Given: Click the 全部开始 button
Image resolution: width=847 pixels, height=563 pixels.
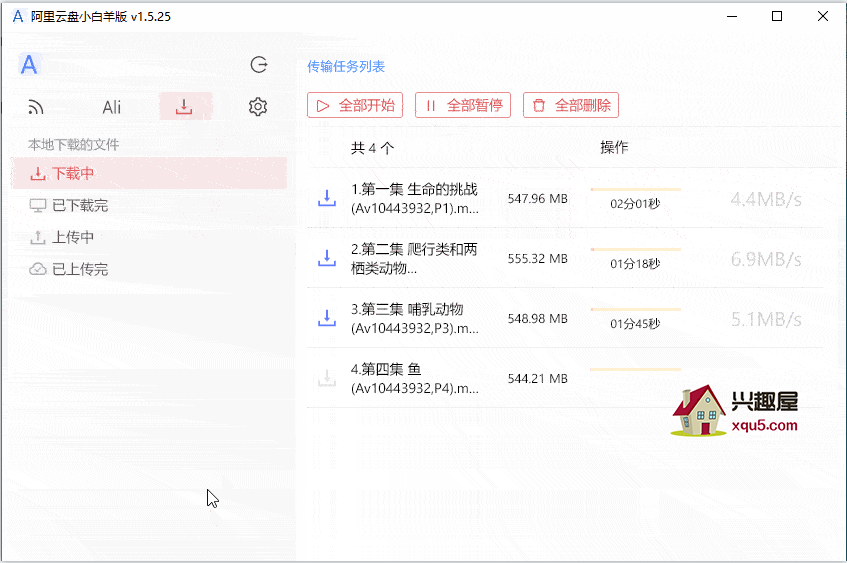Looking at the screenshot, I should [x=355, y=105].
